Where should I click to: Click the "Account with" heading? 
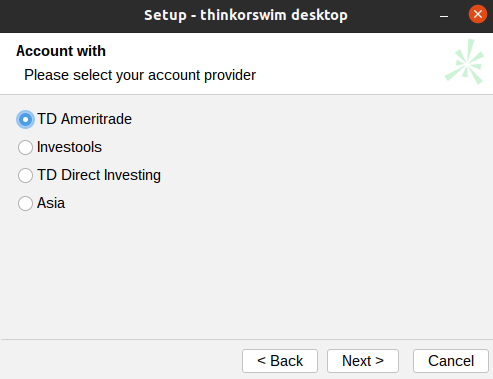click(61, 51)
